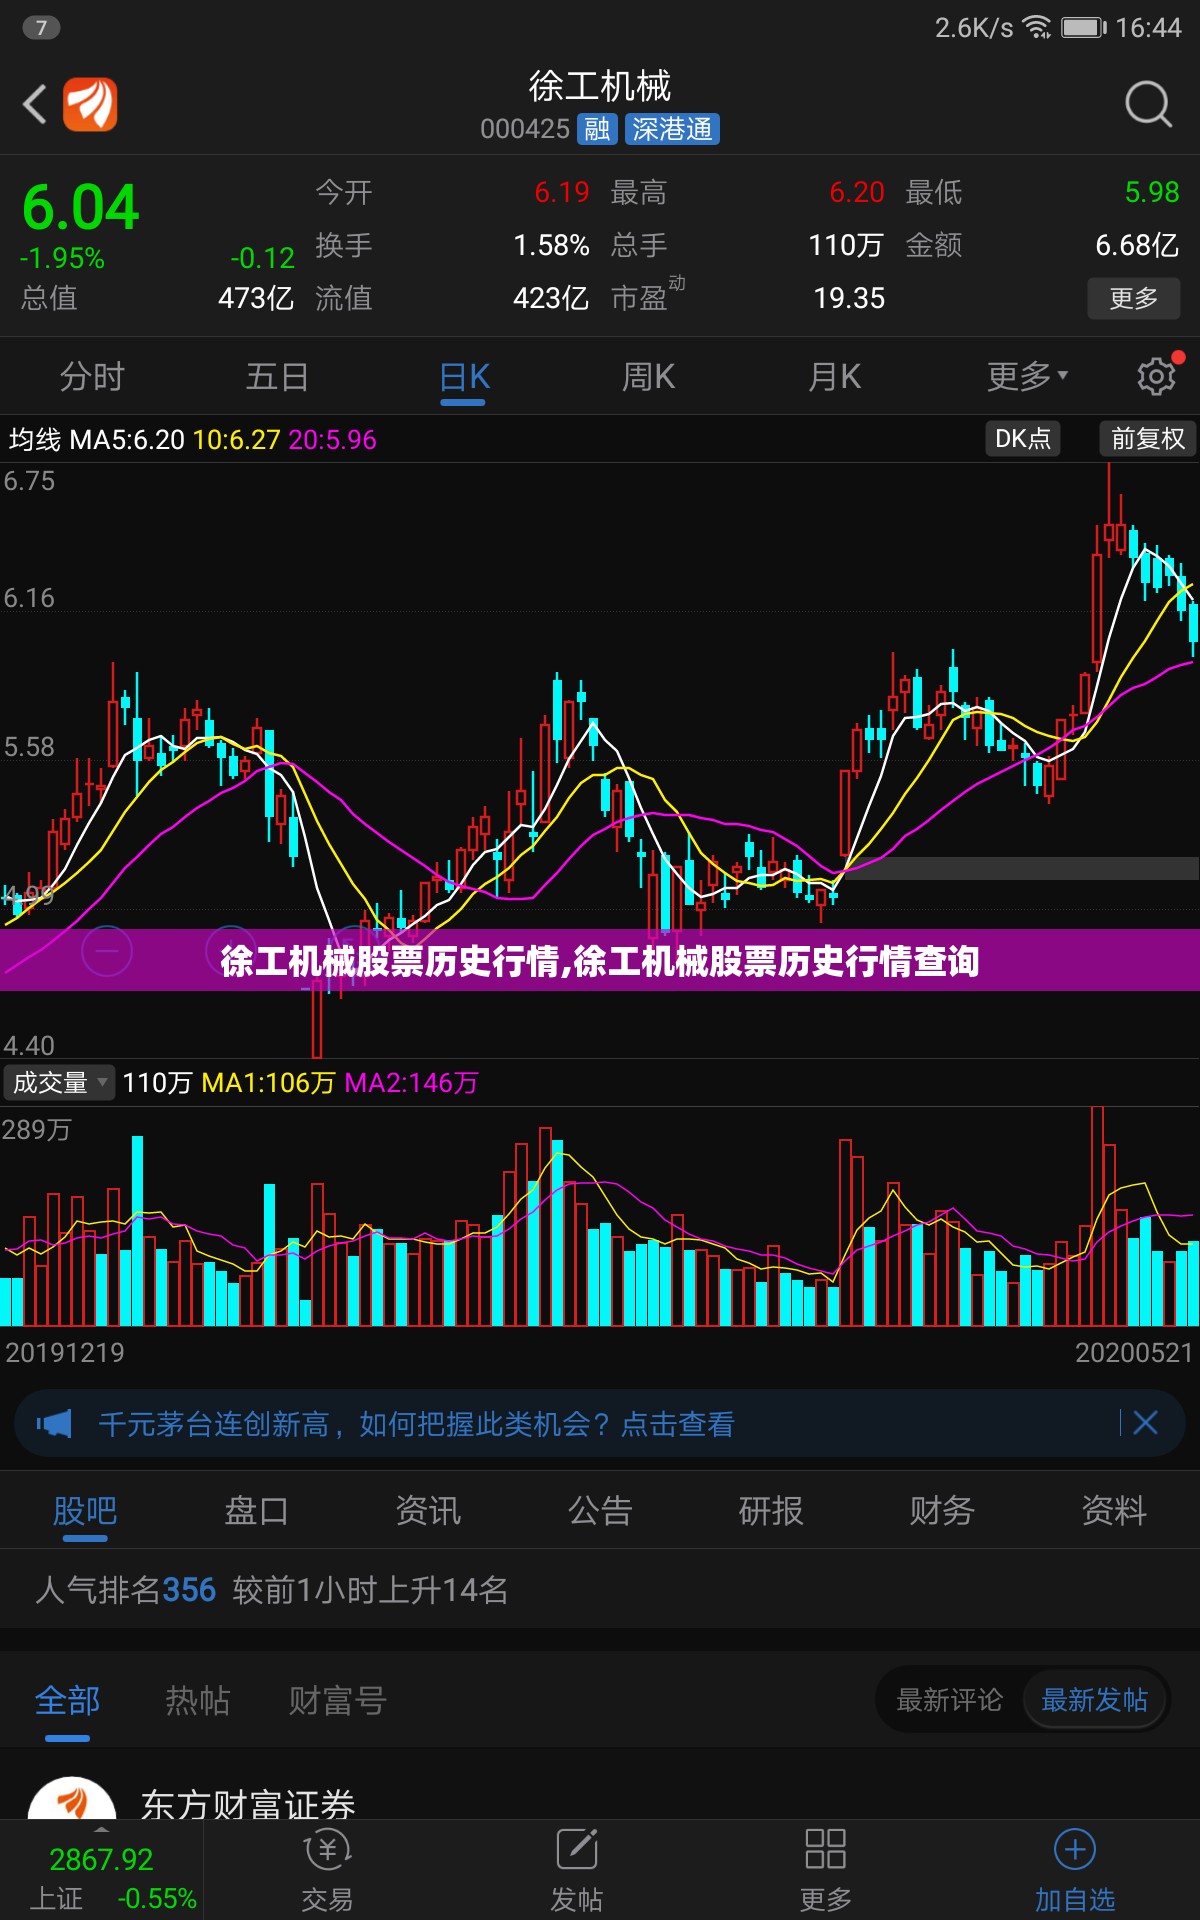Tap the 人气排名356 ranking row

point(600,1589)
